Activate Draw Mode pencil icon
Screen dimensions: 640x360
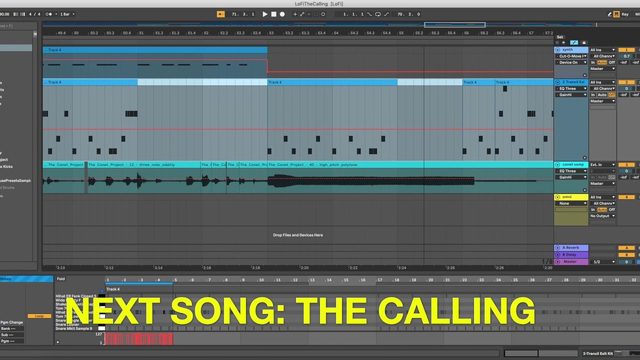tap(609, 14)
